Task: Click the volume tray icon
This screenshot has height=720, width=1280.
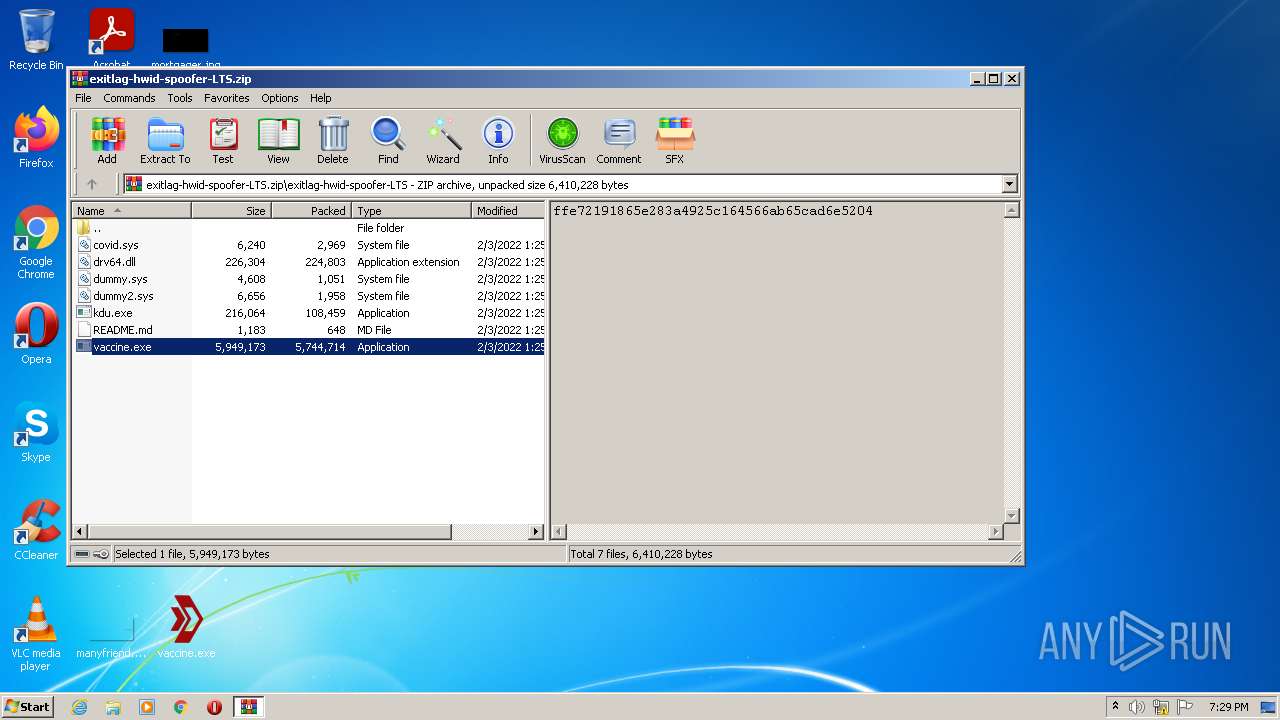Action: (x=1137, y=707)
